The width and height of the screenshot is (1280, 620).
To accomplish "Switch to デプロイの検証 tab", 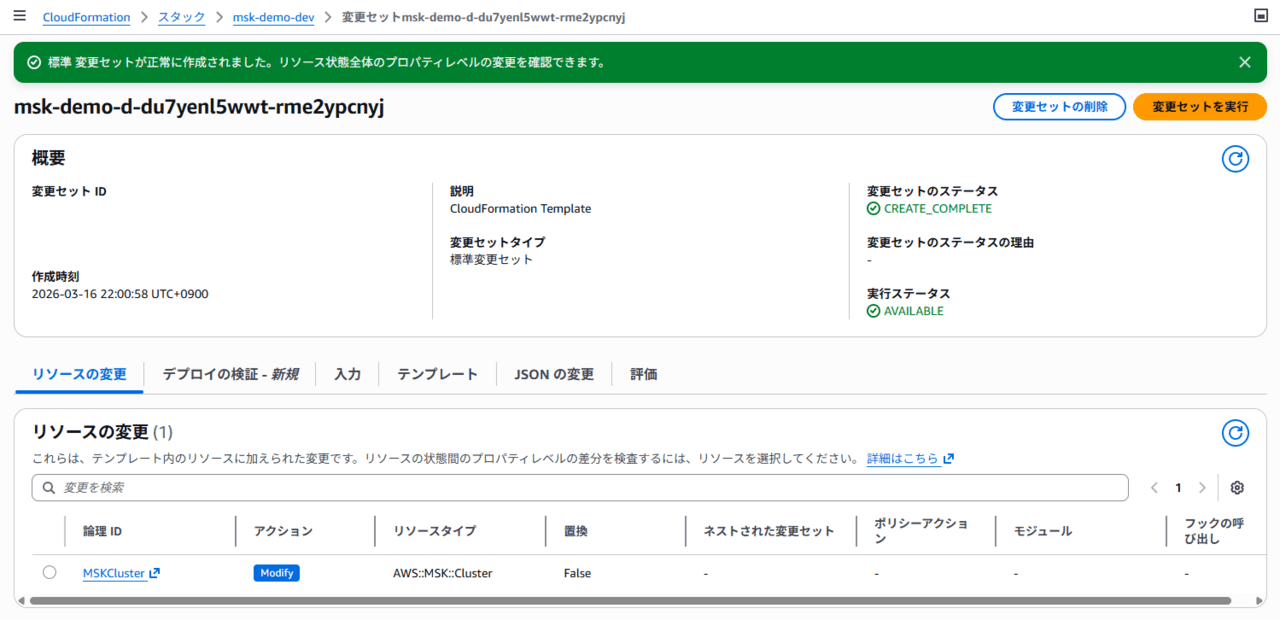I will [230, 374].
